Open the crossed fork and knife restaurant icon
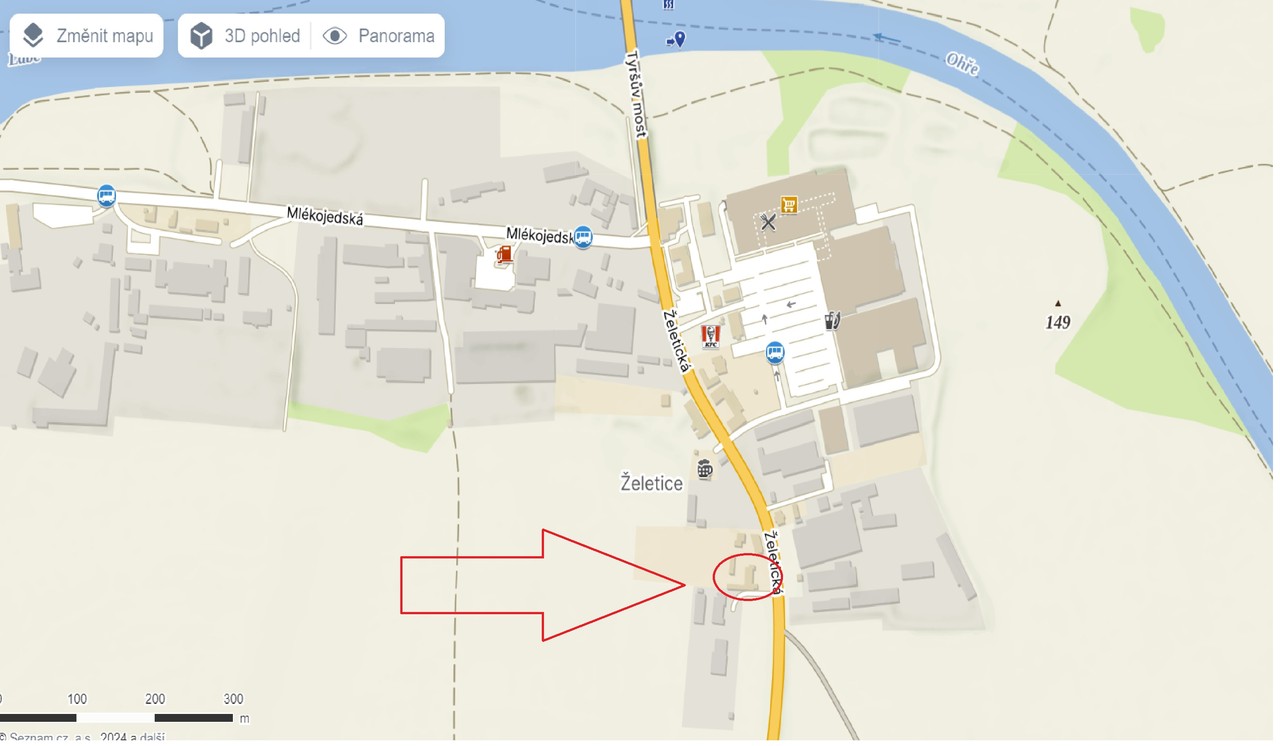 tap(768, 222)
